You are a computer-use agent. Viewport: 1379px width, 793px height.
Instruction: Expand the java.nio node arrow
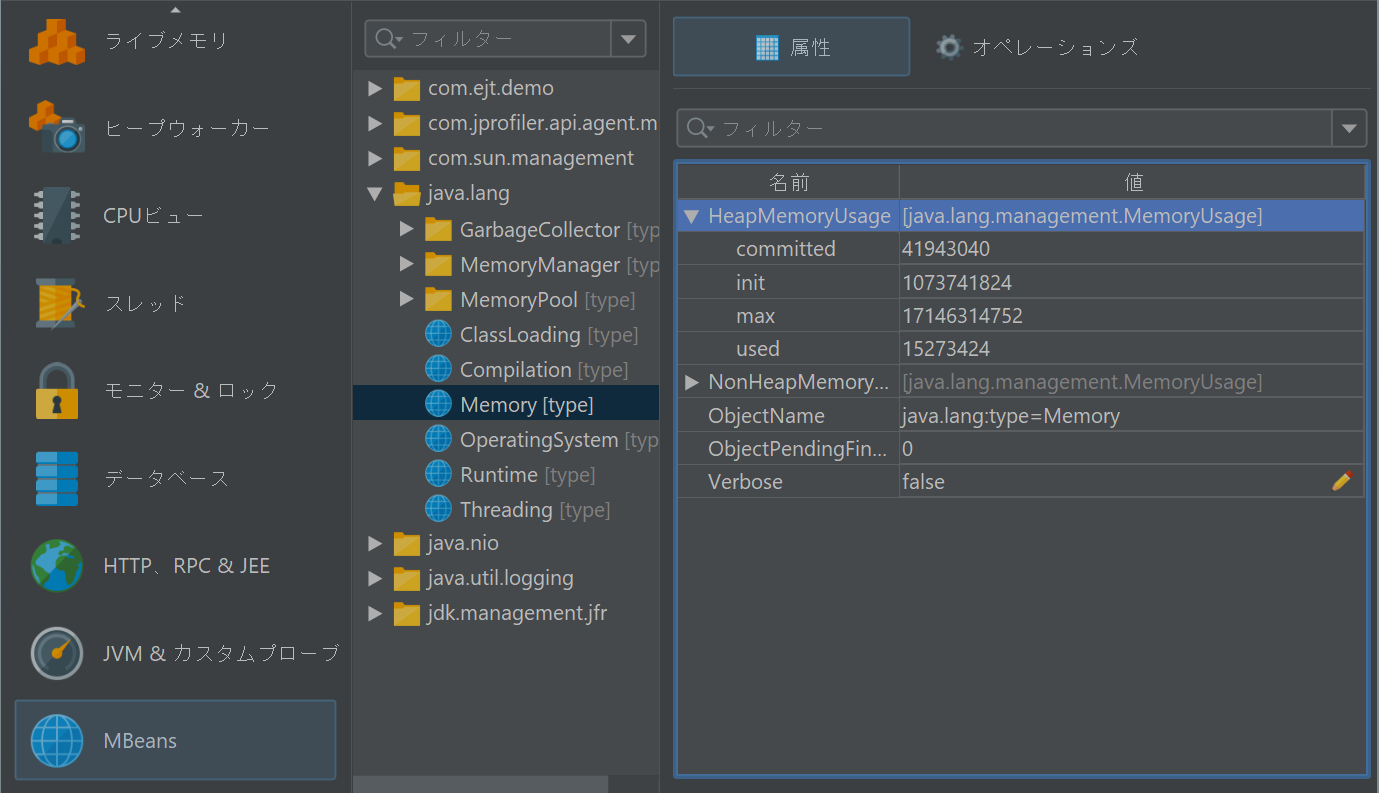[375, 543]
